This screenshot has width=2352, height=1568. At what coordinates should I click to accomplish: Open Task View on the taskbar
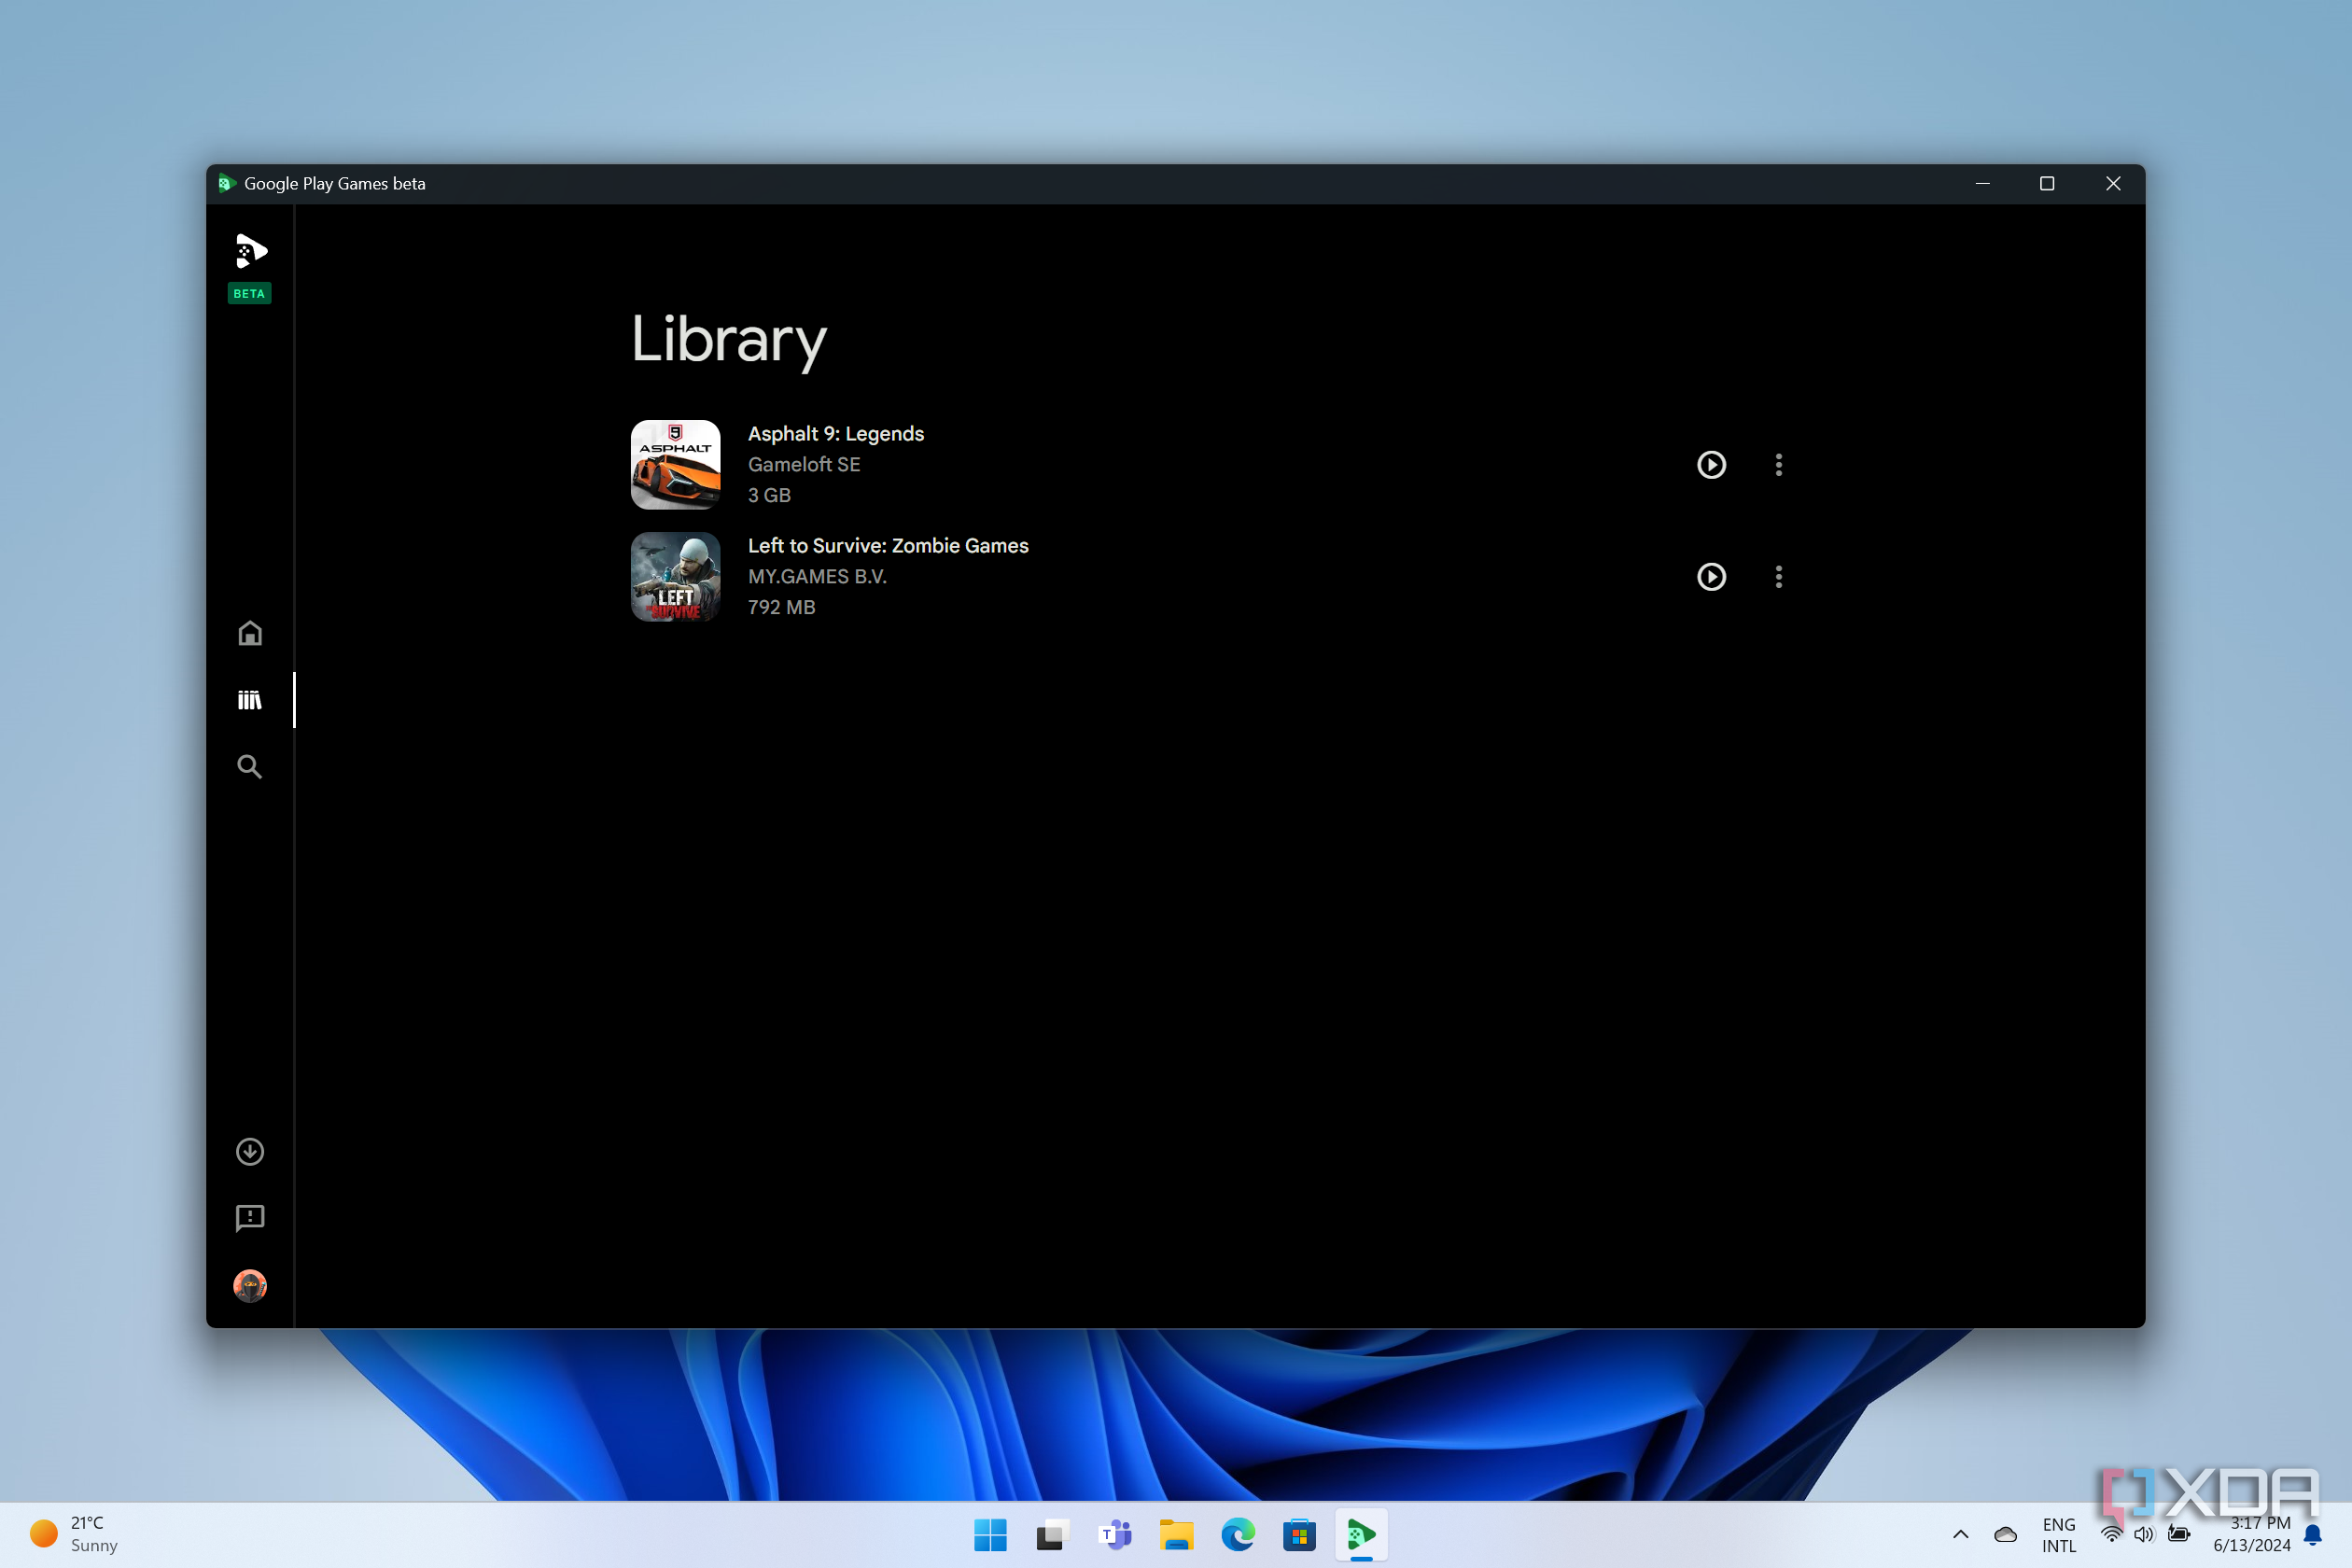pos(1052,1535)
